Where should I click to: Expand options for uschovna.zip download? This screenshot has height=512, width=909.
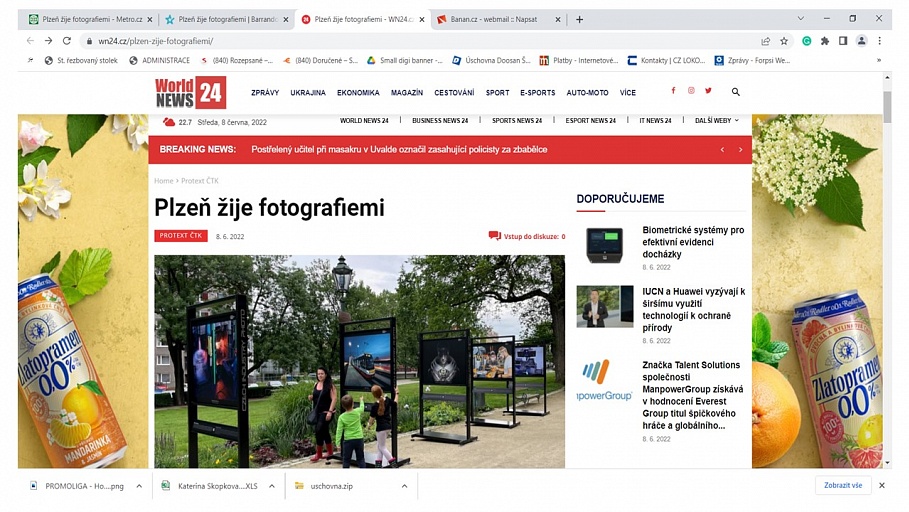(405, 486)
